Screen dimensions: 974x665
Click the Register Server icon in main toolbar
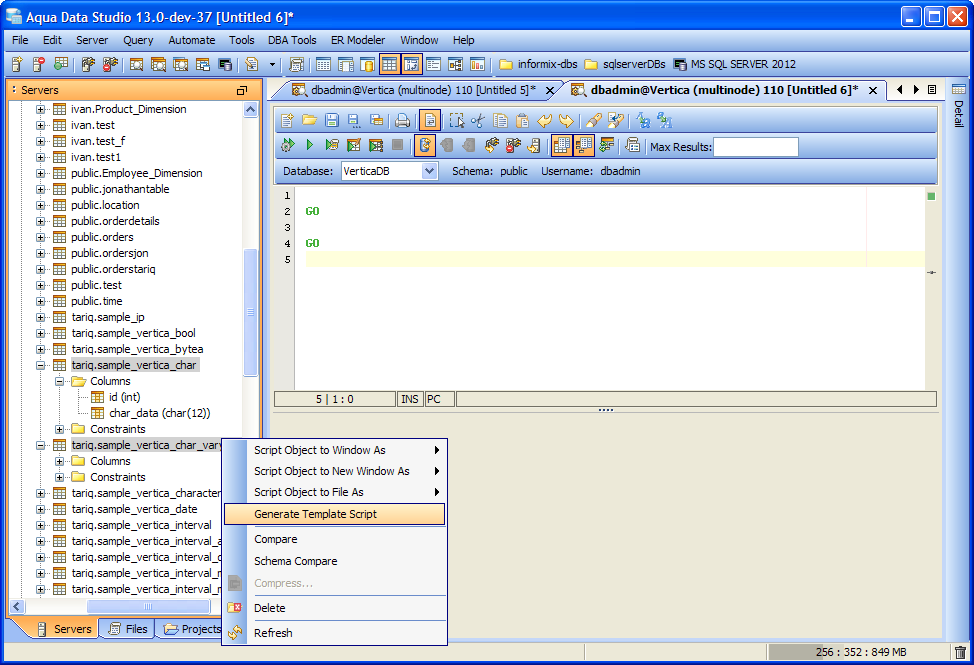coord(17,64)
